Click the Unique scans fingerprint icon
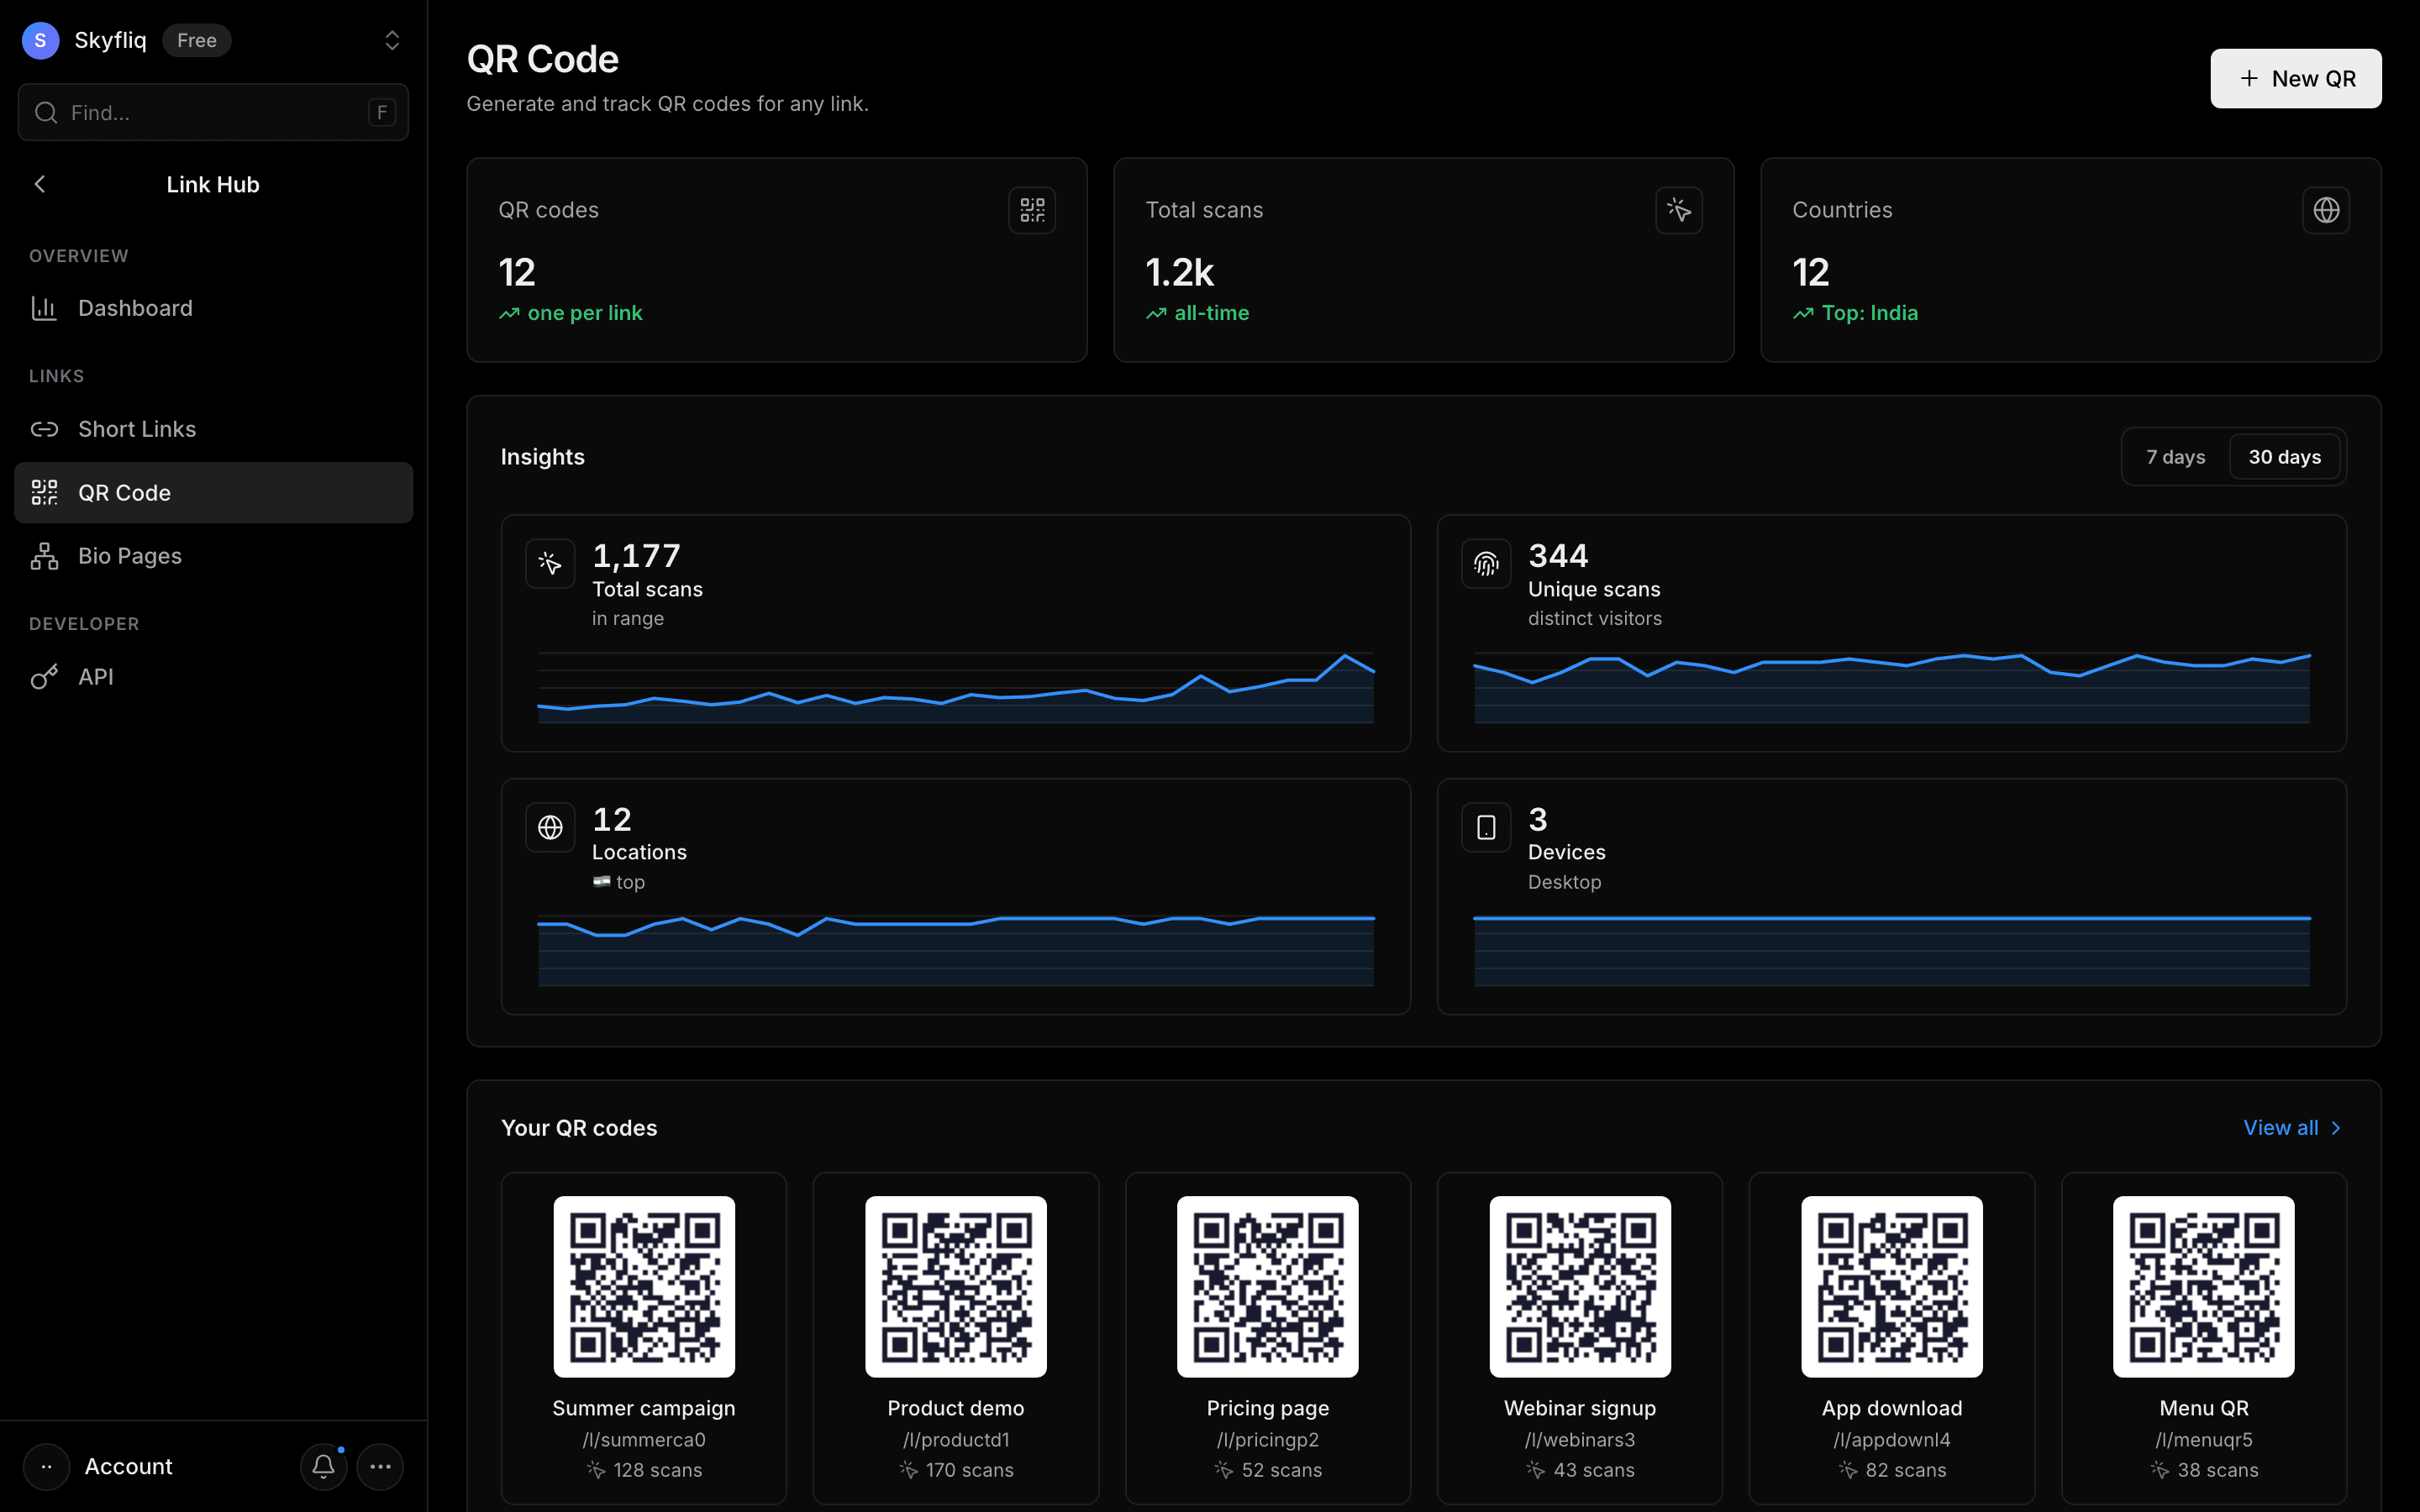This screenshot has height=1512, width=2420. (x=1486, y=564)
